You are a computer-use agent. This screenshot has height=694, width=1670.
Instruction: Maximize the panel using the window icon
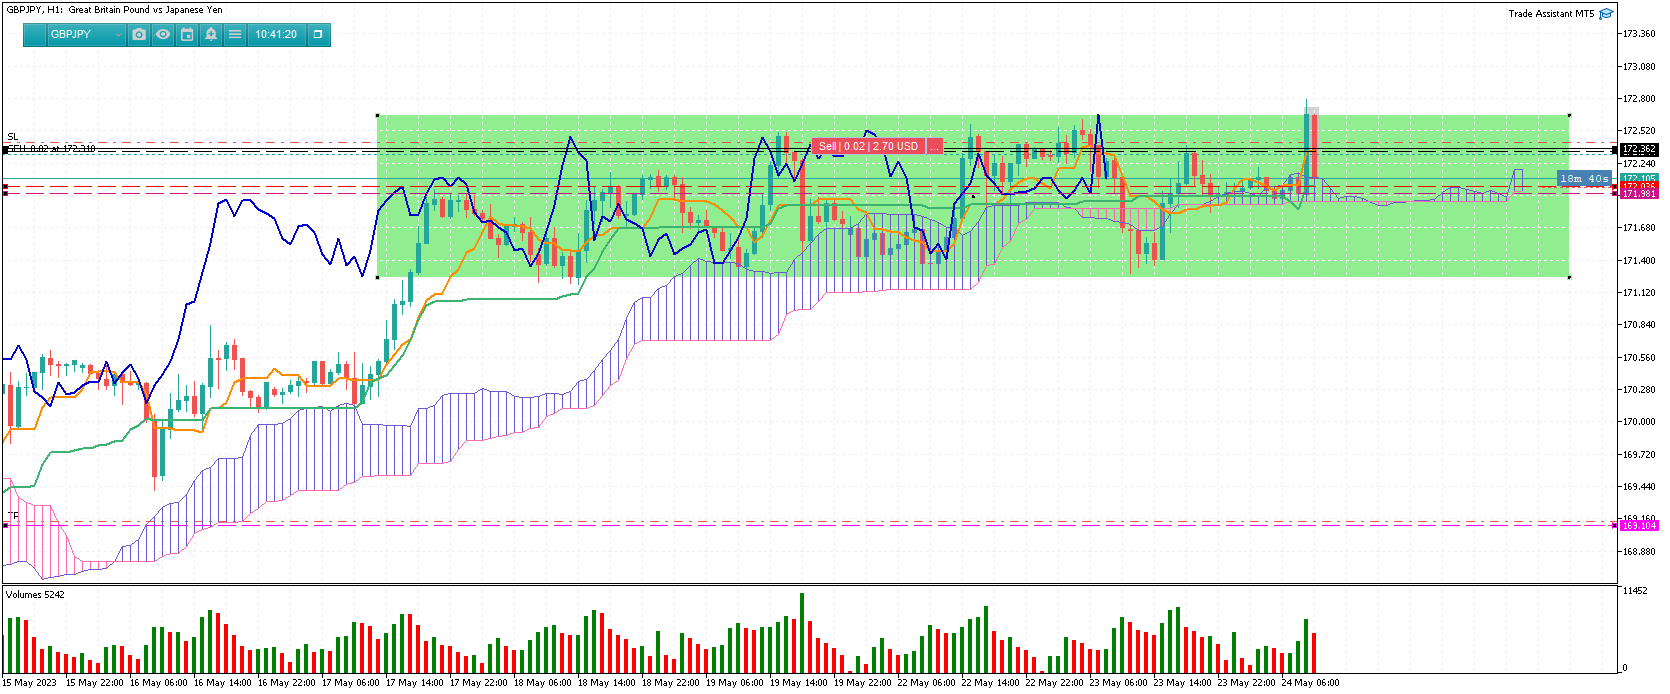[x=318, y=34]
